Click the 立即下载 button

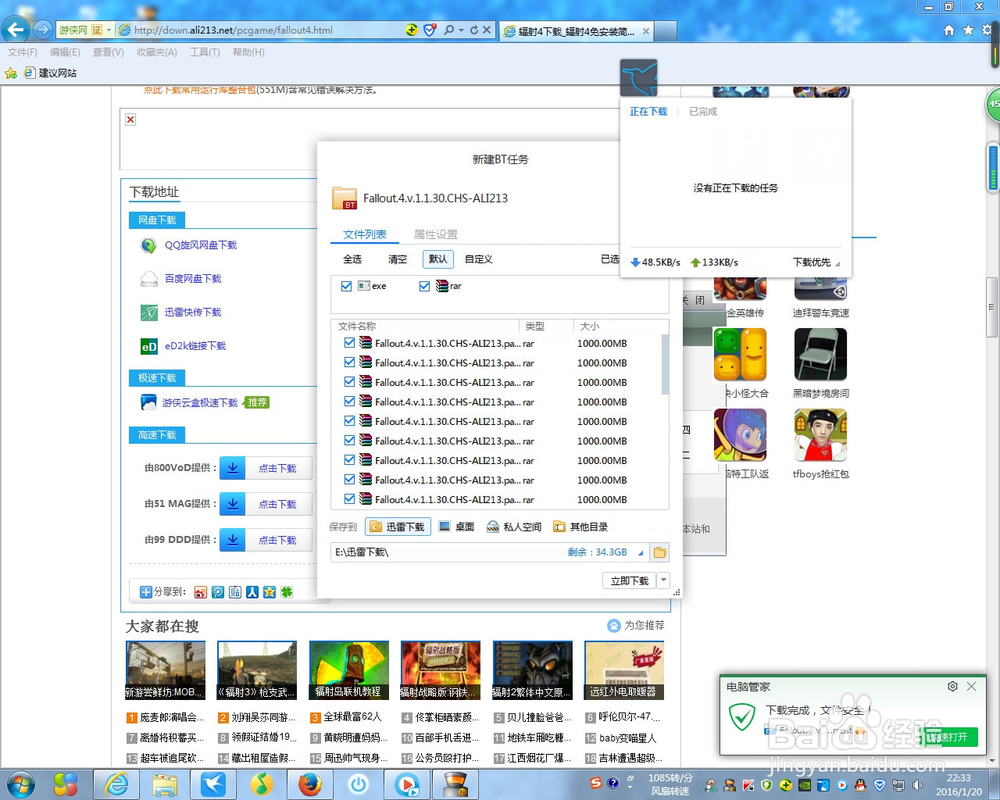click(x=629, y=581)
